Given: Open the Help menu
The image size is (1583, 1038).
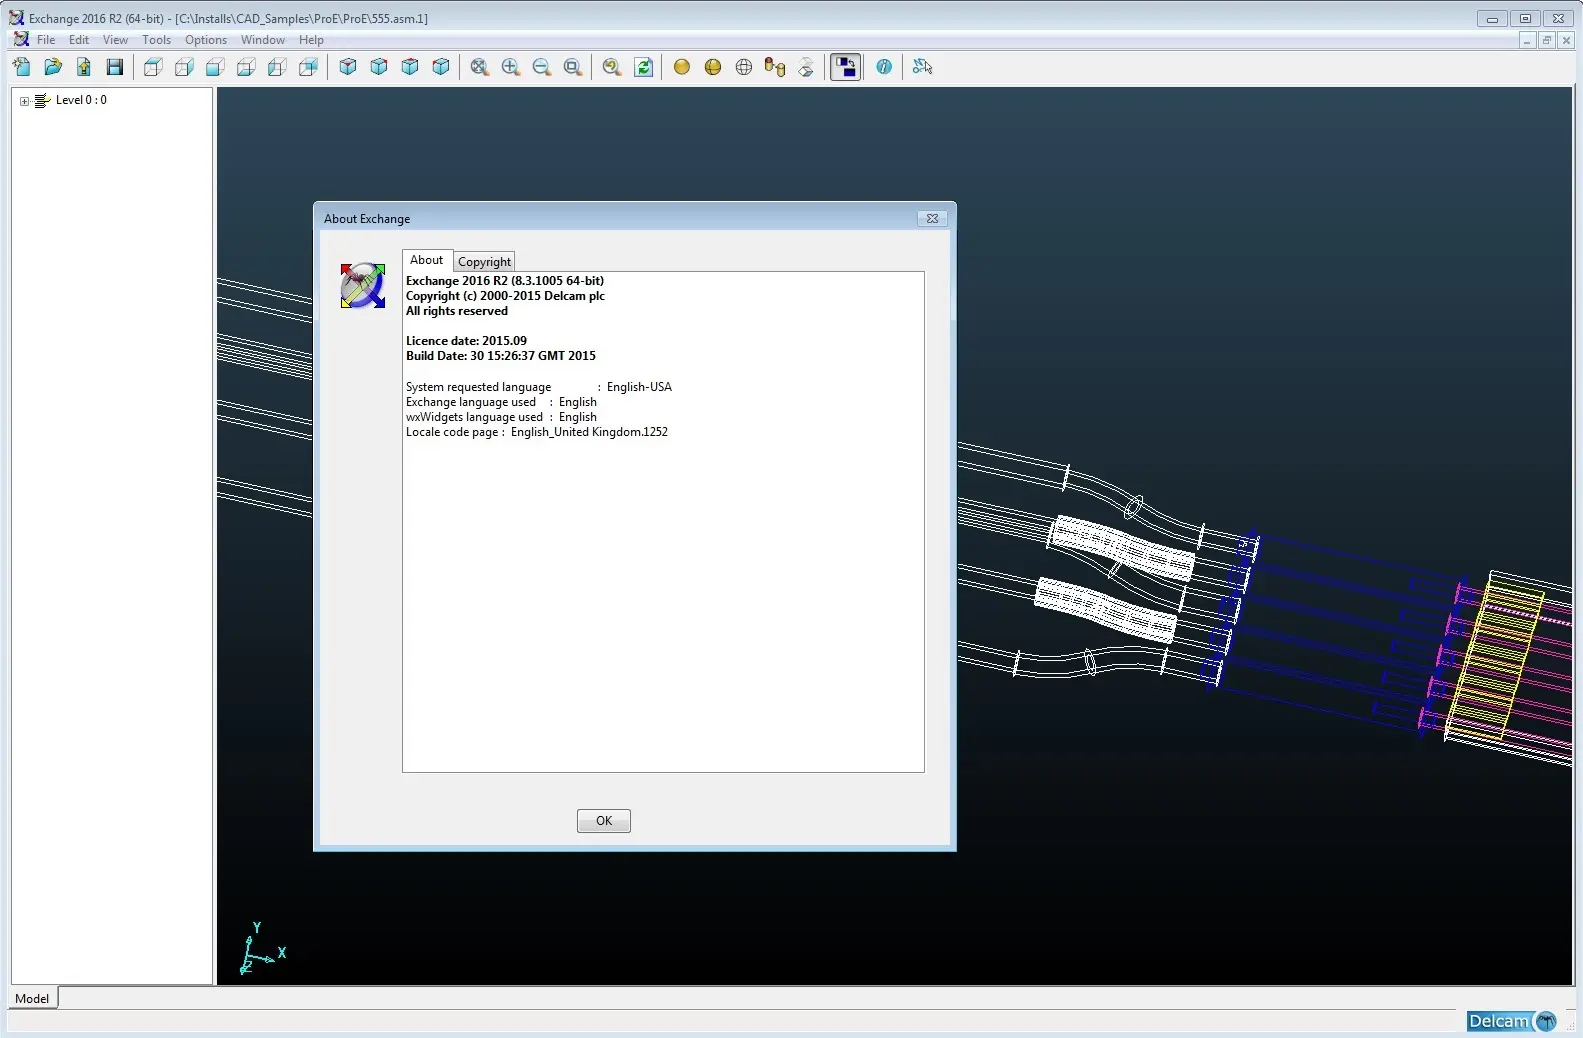Looking at the screenshot, I should point(311,40).
